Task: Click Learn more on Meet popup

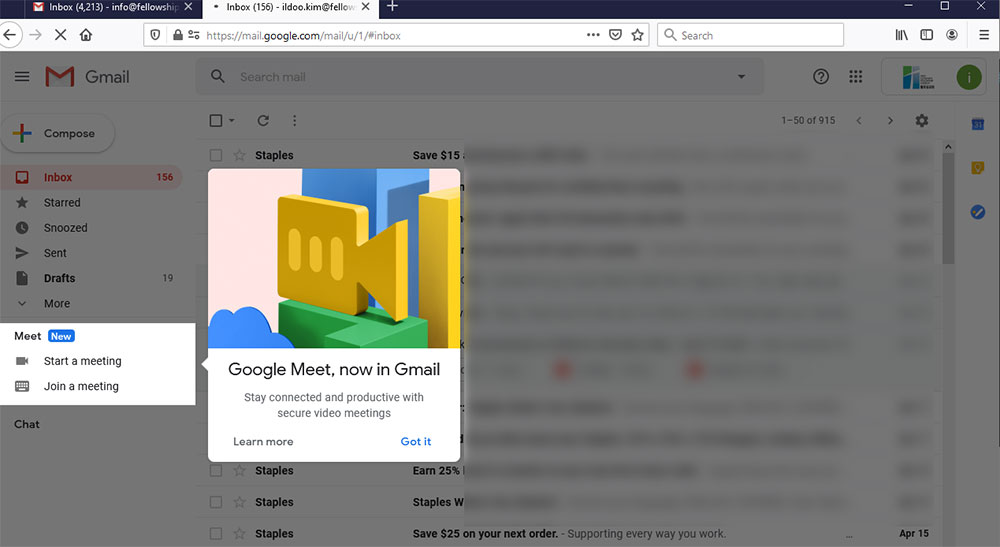Action: click(263, 441)
